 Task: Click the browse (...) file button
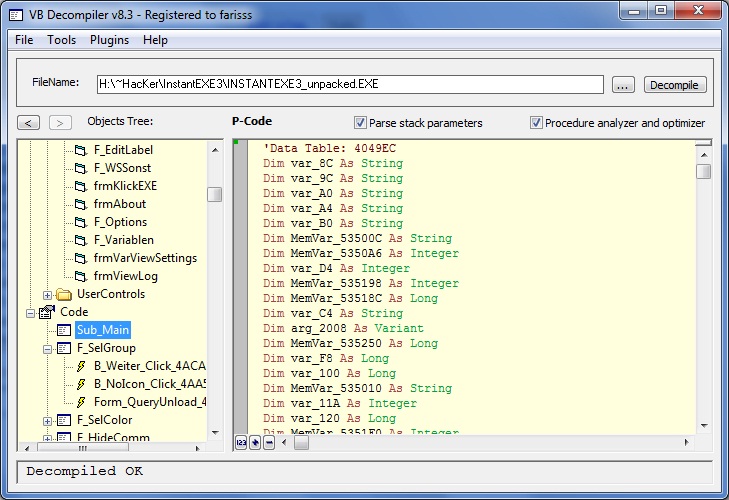point(623,85)
